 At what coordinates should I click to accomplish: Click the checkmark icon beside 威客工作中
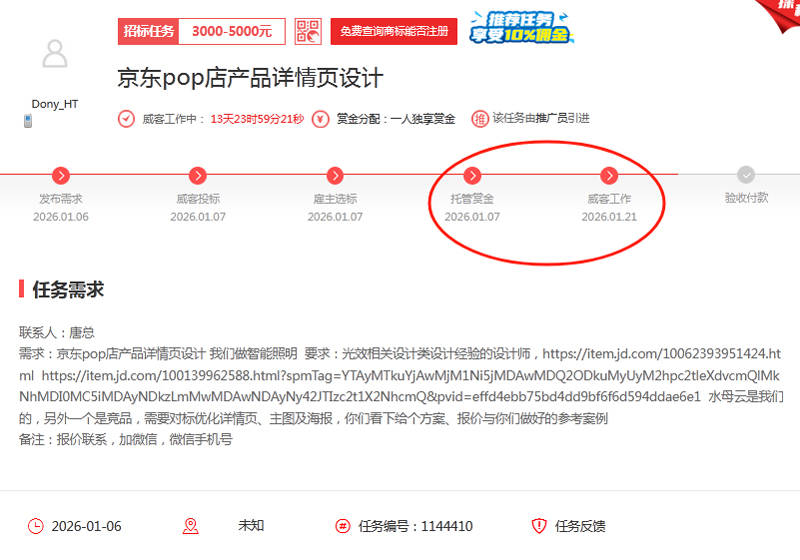click(126, 119)
